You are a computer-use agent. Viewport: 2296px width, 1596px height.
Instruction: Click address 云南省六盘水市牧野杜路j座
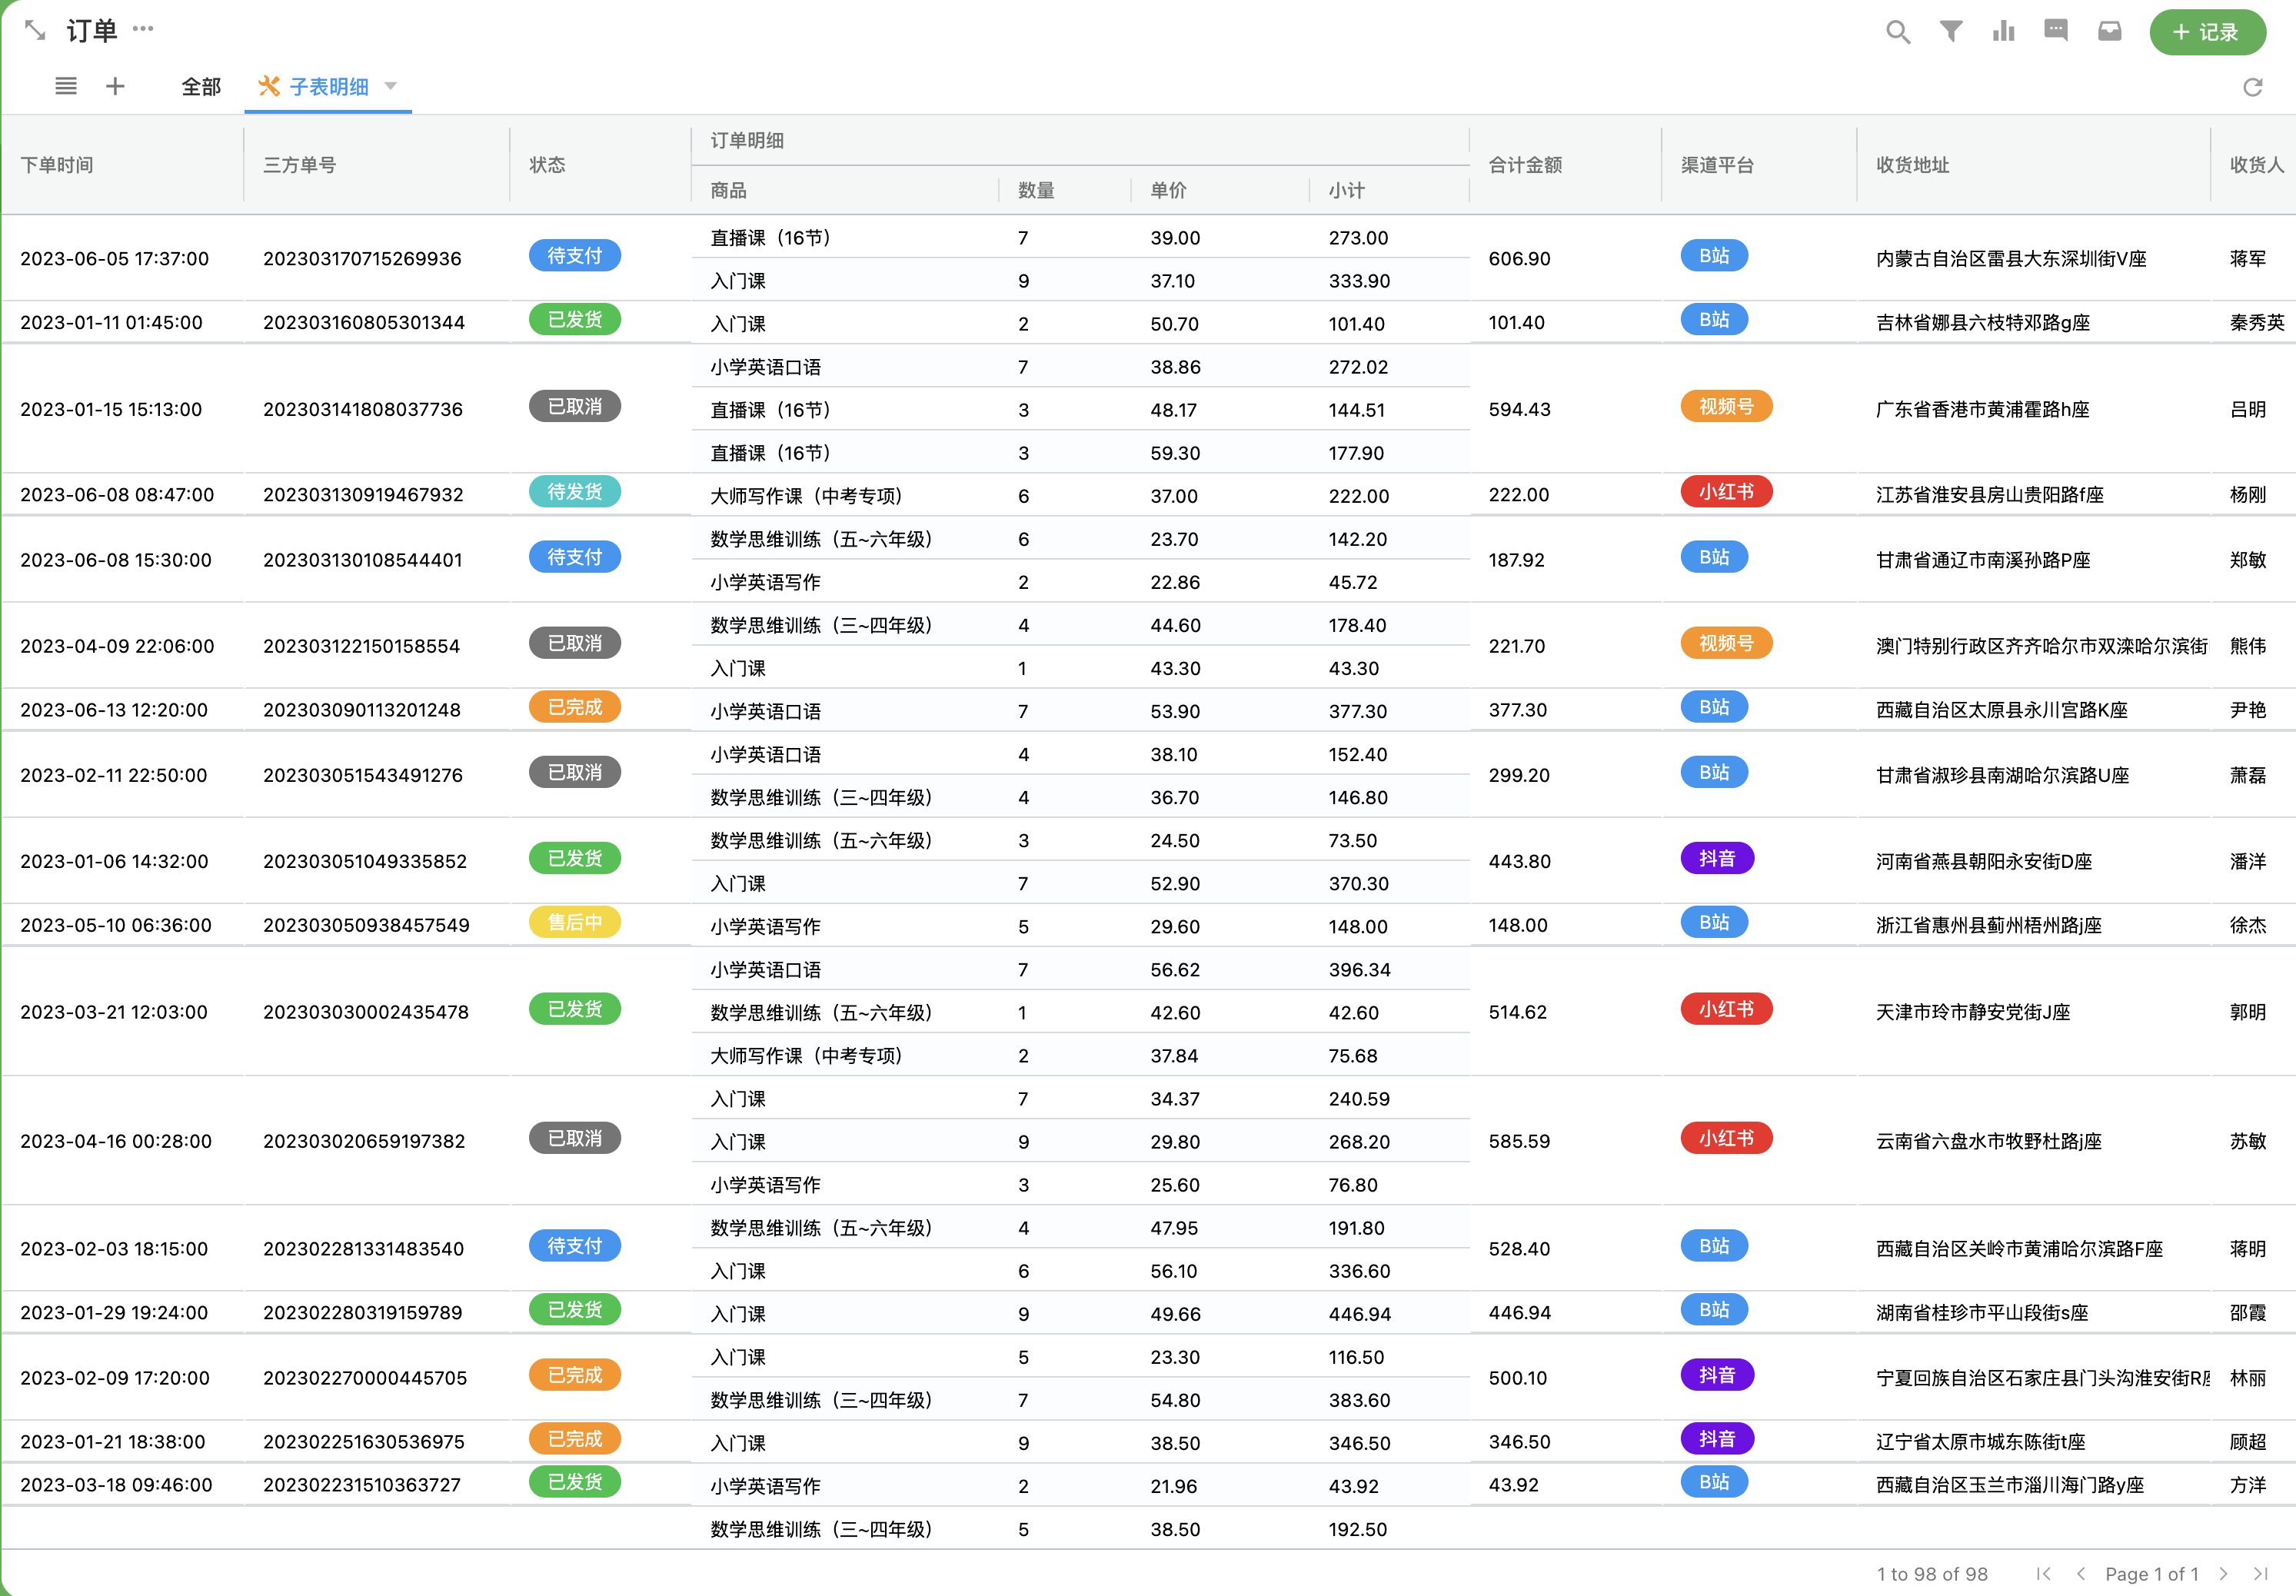[x=1988, y=1141]
